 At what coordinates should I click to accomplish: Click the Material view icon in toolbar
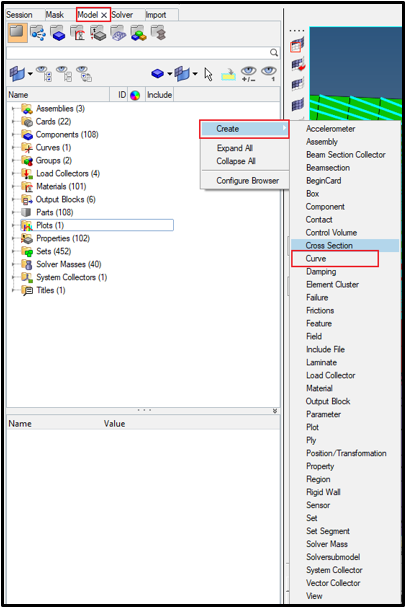point(78,33)
